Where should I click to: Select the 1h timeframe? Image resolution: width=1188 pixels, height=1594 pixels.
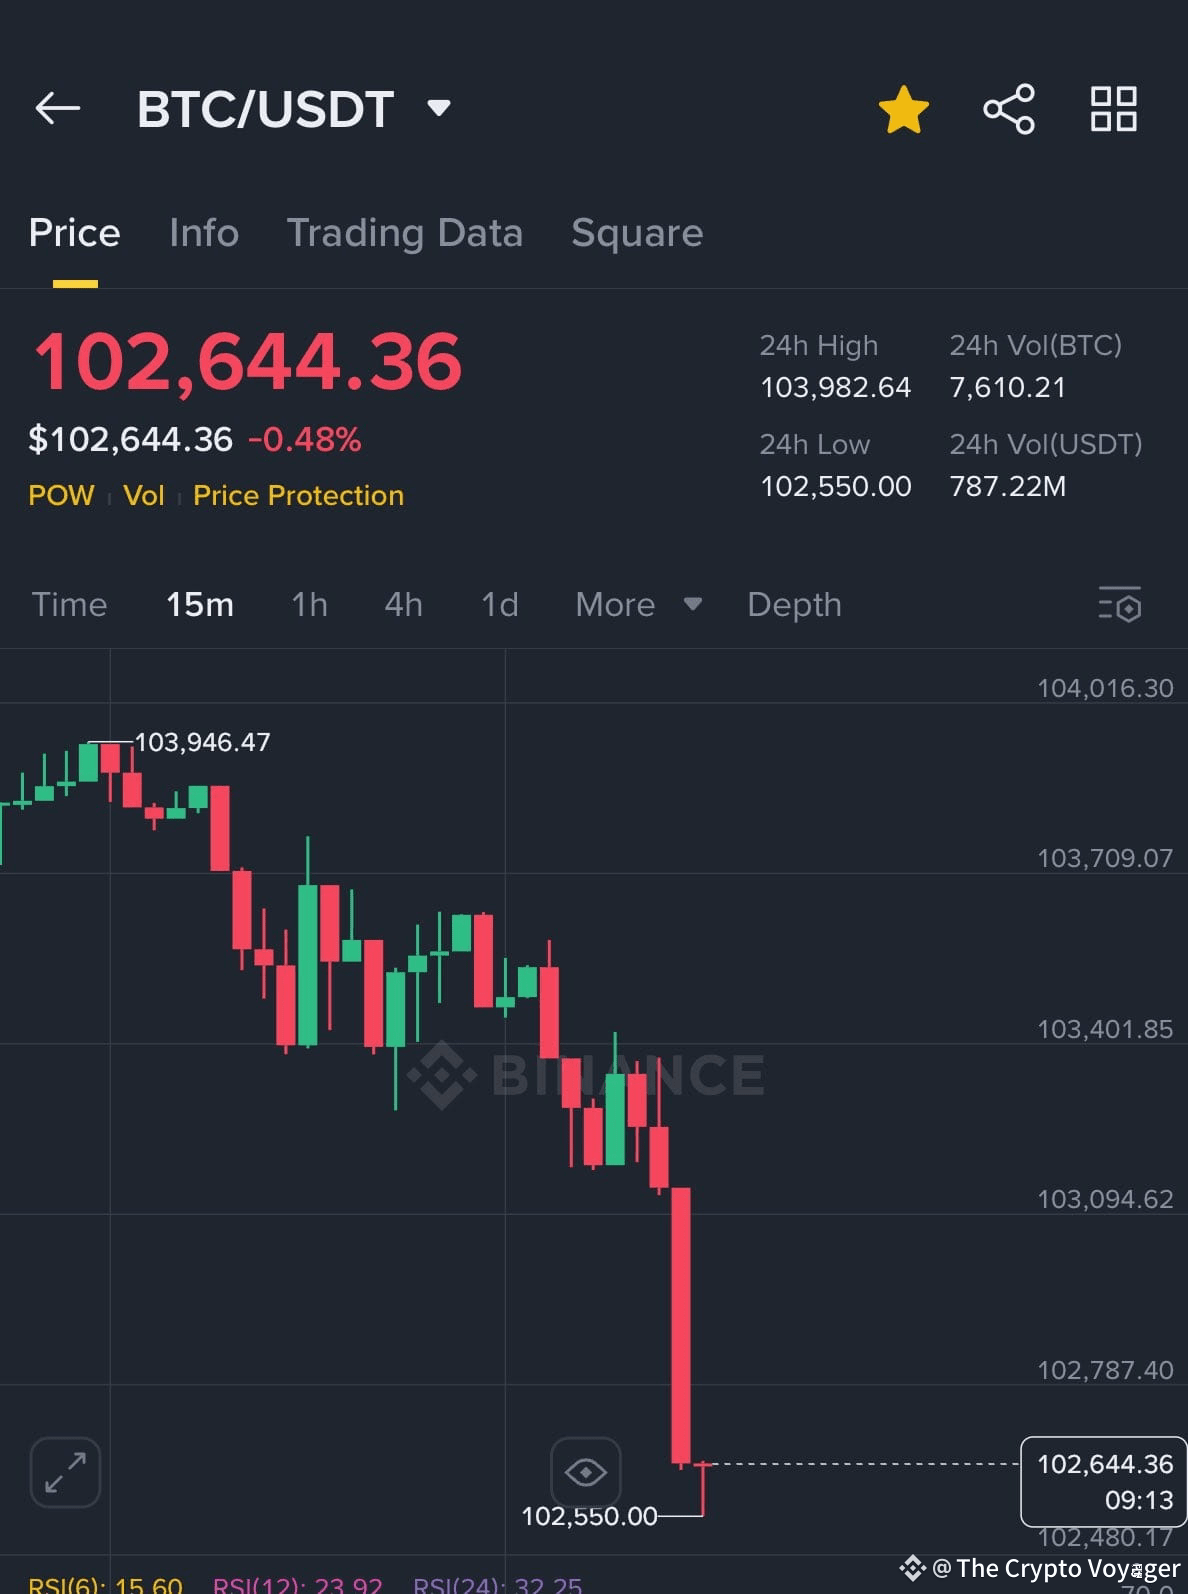(309, 604)
